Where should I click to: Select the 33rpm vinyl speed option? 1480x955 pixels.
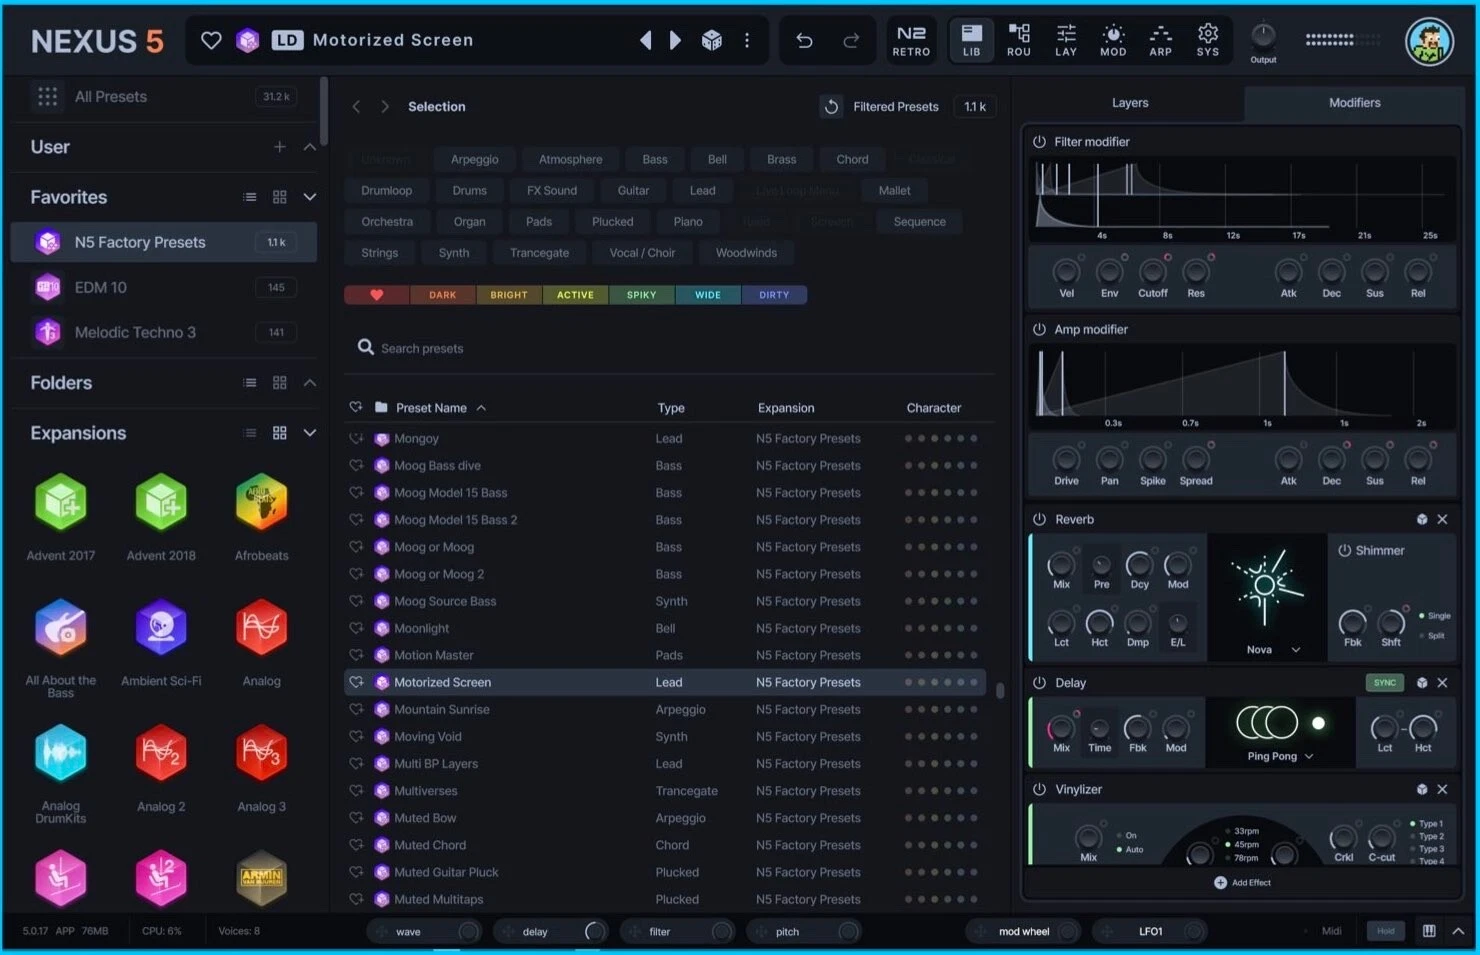1243,831
